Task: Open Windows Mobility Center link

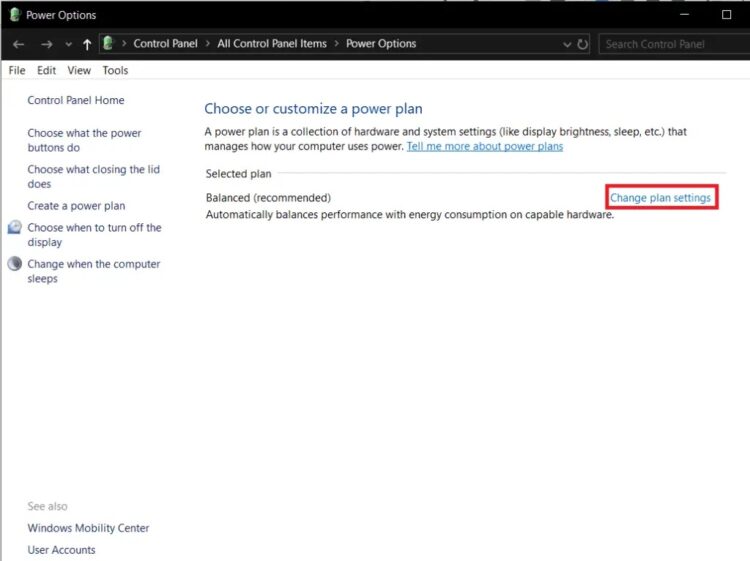Action: click(88, 528)
